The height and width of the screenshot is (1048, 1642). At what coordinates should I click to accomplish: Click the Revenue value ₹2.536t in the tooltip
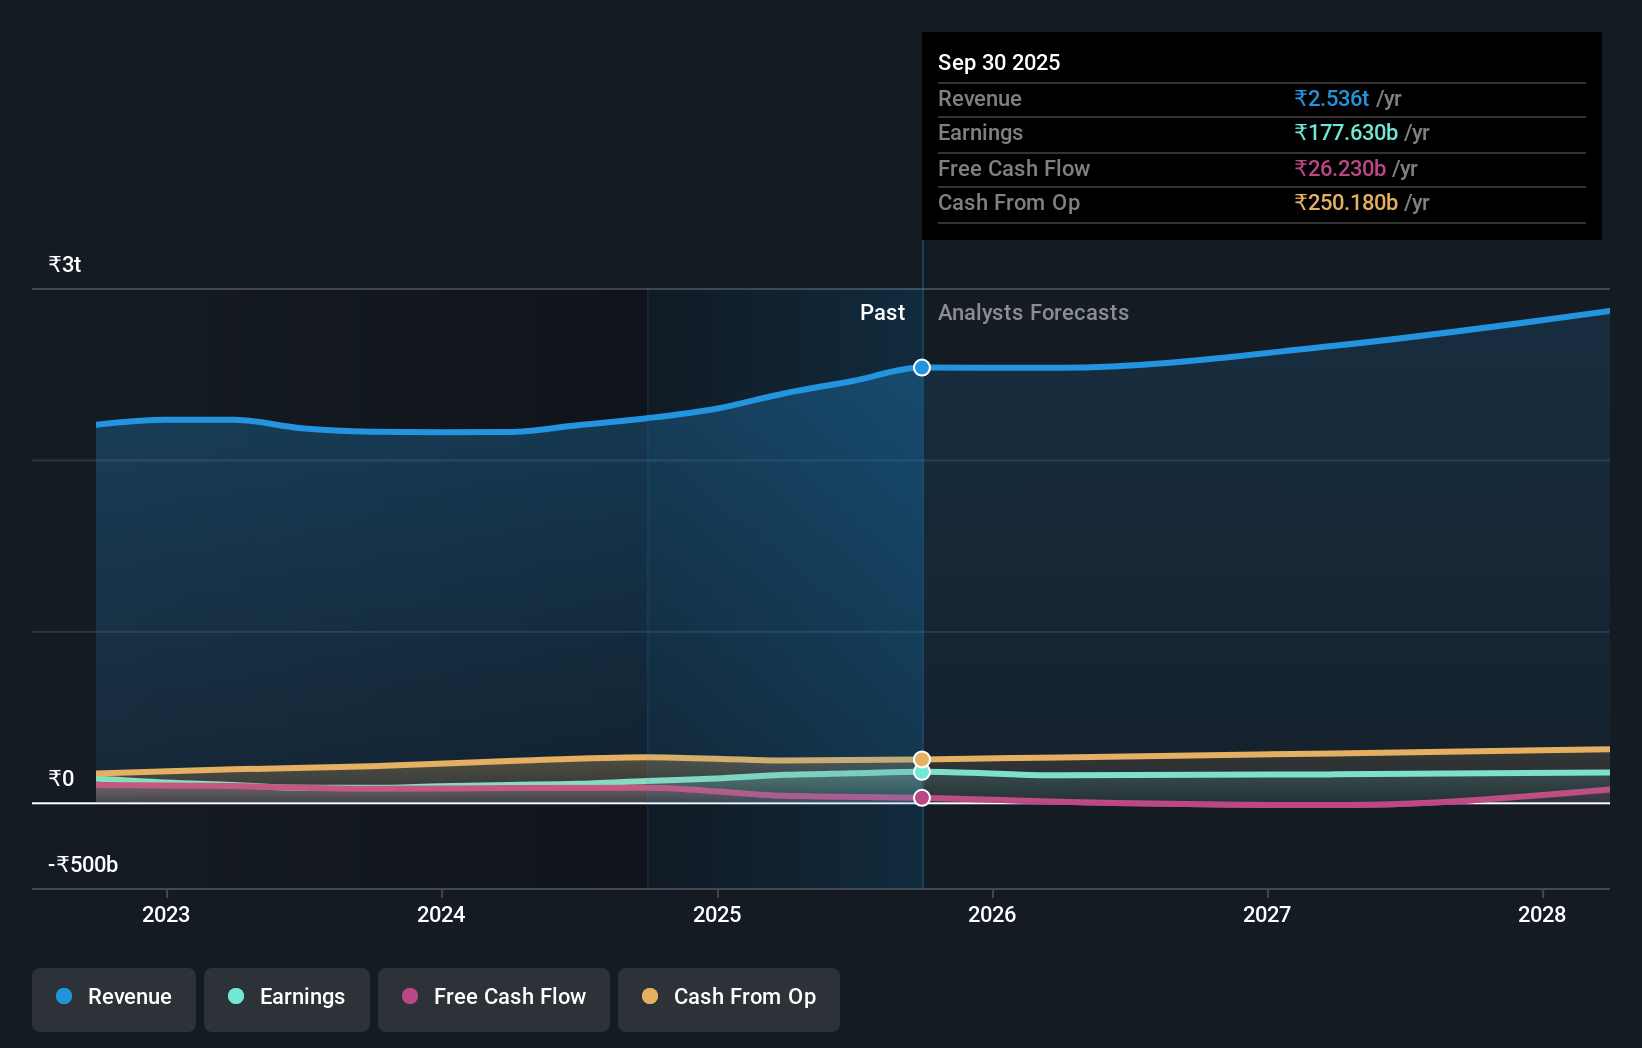pyautogui.click(x=1331, y=99)
